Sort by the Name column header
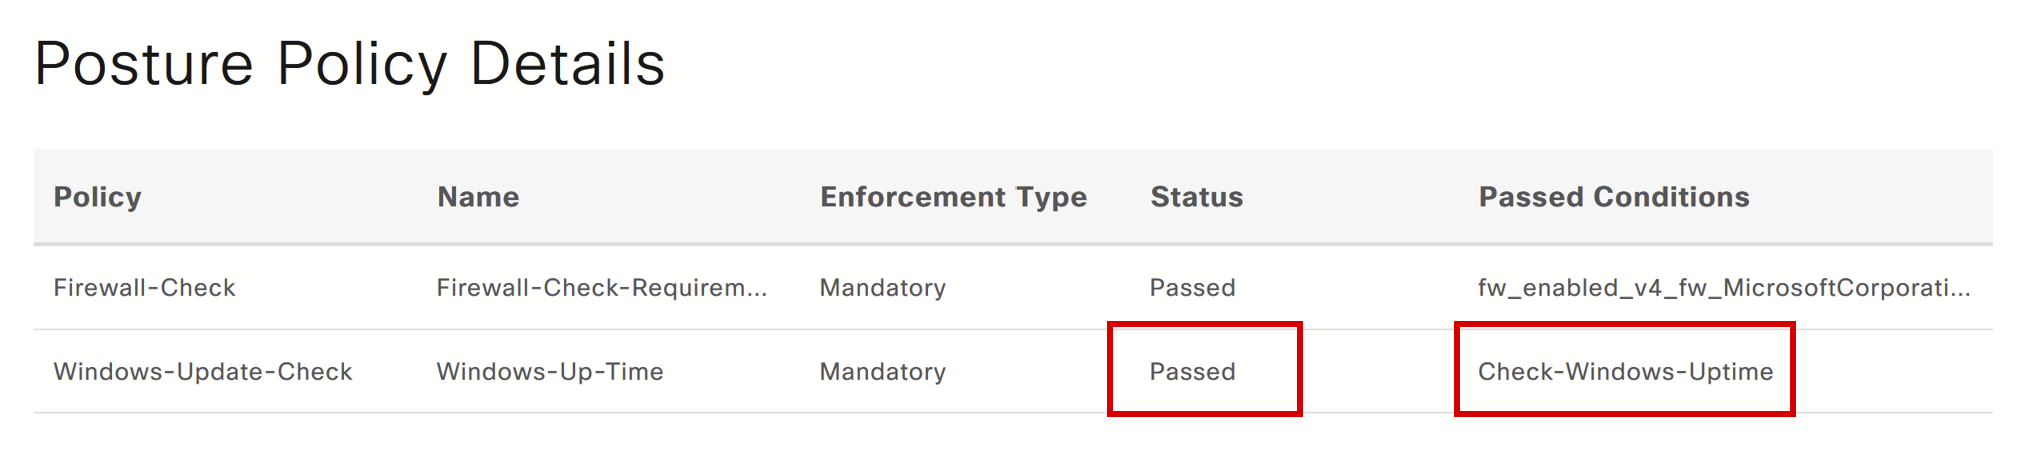Screen dimensions: 2025x455 478,197
